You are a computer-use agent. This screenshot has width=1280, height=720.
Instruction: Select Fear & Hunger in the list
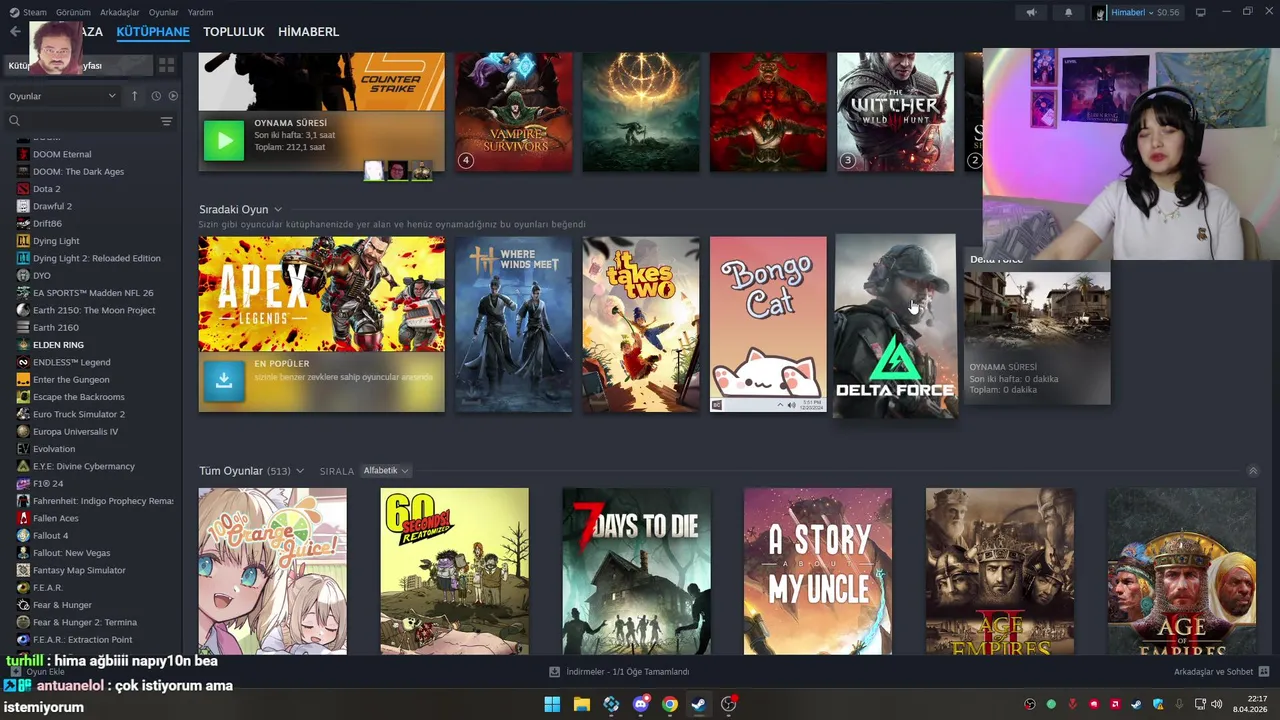click(62, 605)
